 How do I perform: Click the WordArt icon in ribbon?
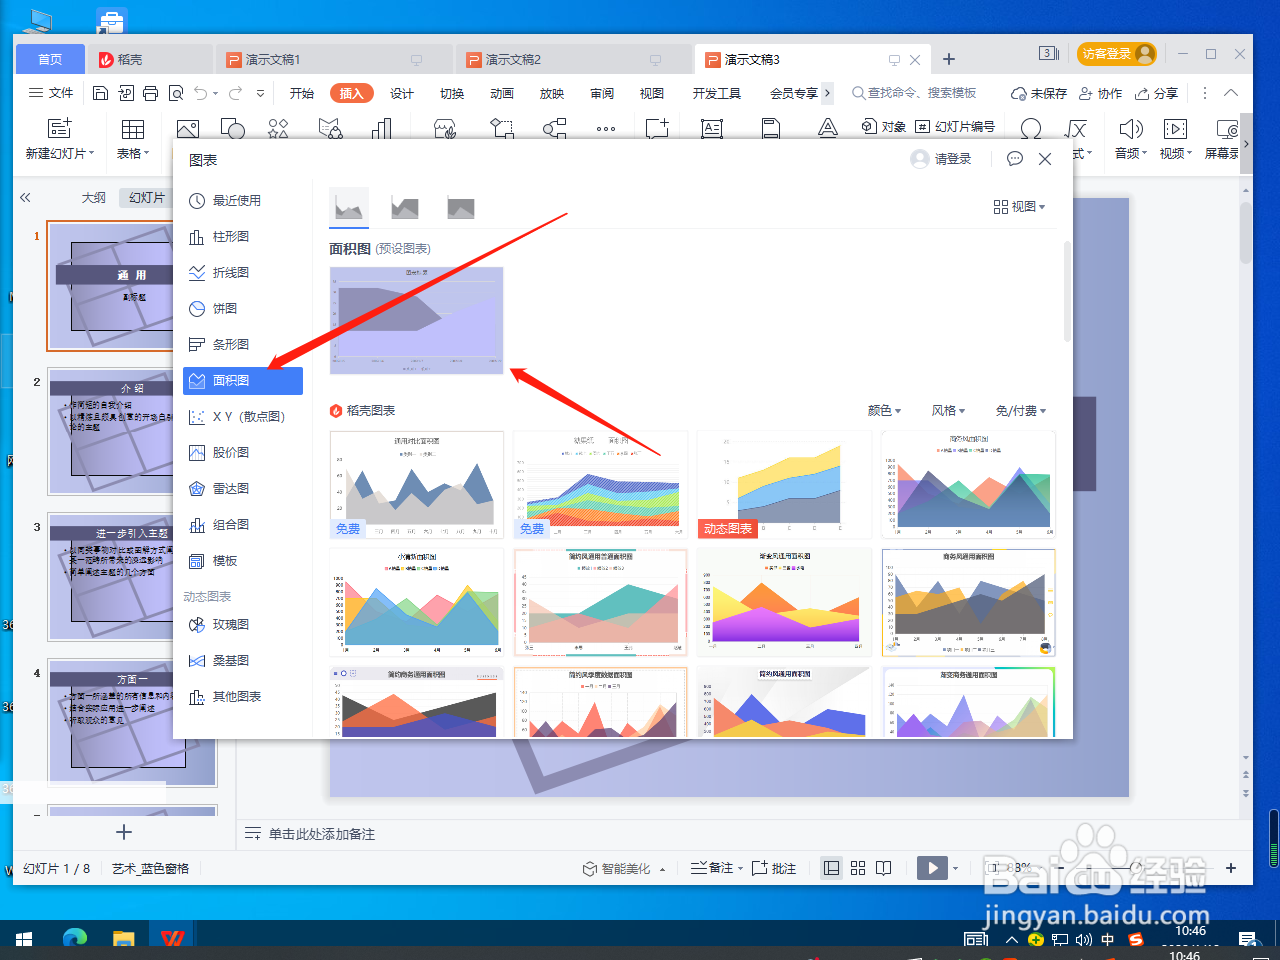coord(828,128)
